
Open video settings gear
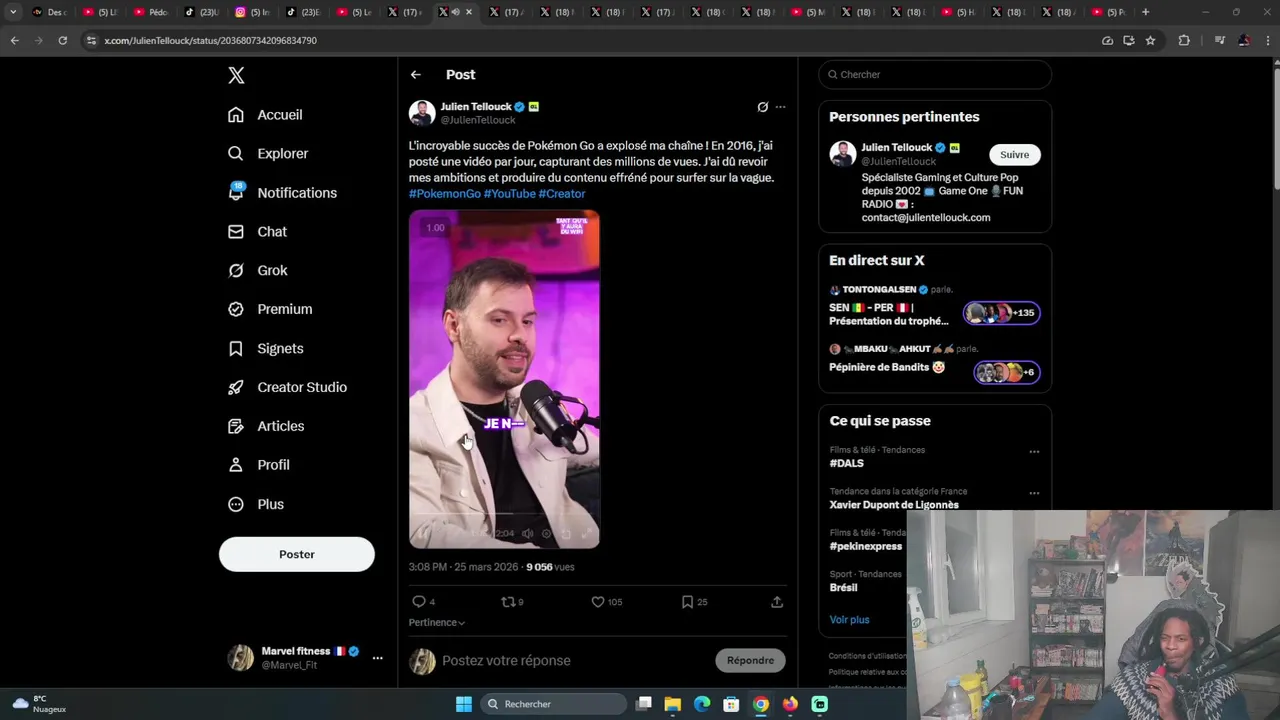[x=546, y=534]
